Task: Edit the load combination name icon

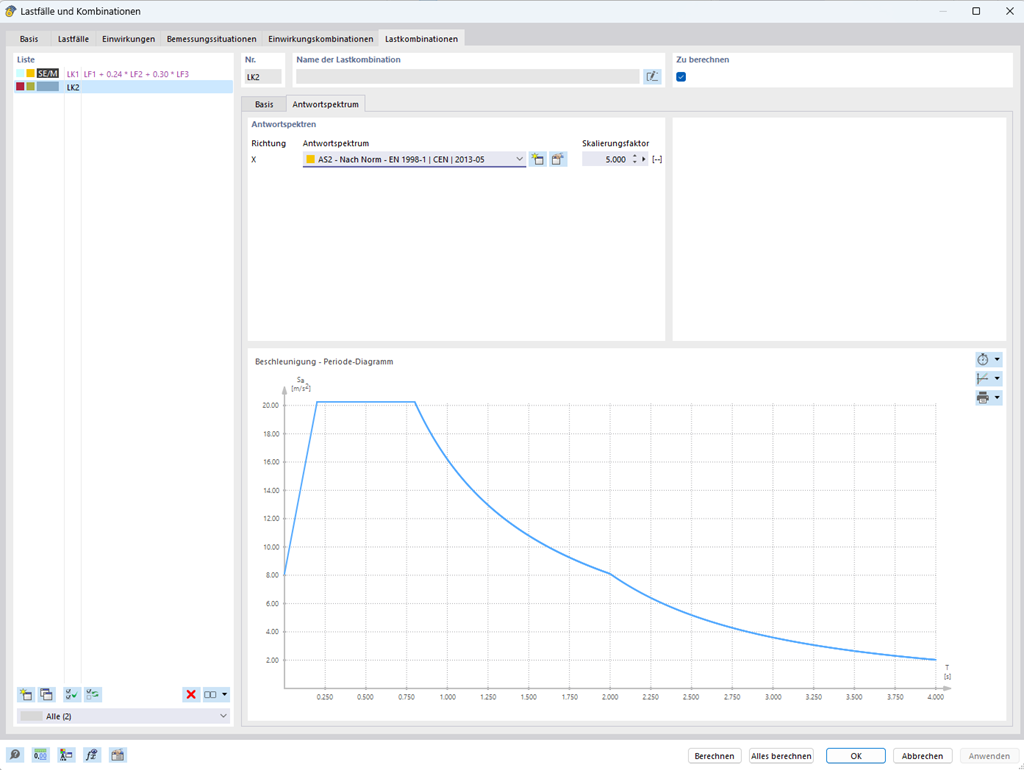Action: tap(652, 76)
